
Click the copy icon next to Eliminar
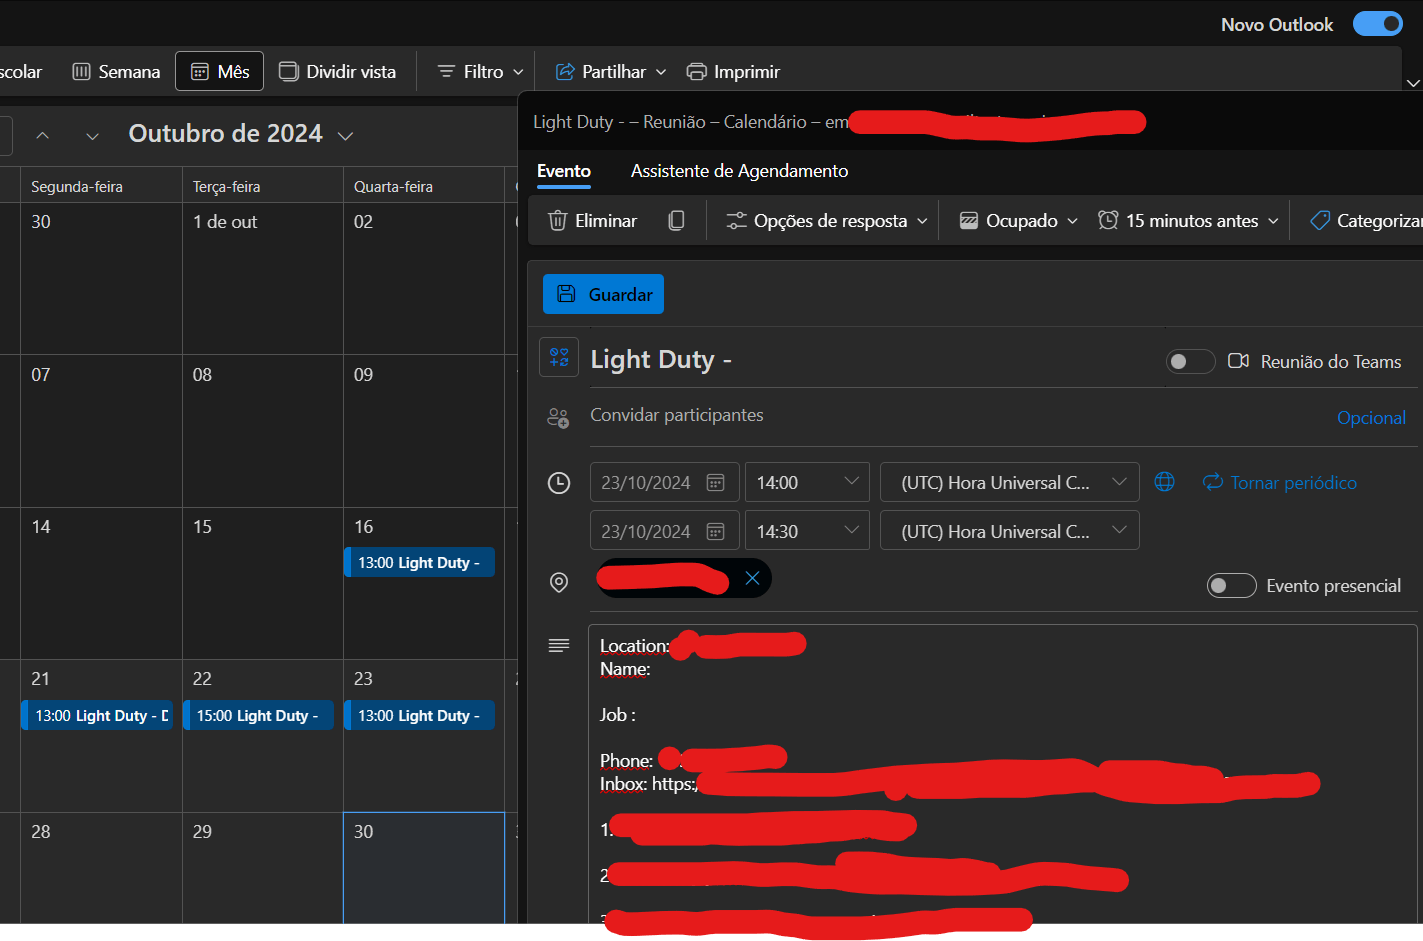click(x=677, y=221)
